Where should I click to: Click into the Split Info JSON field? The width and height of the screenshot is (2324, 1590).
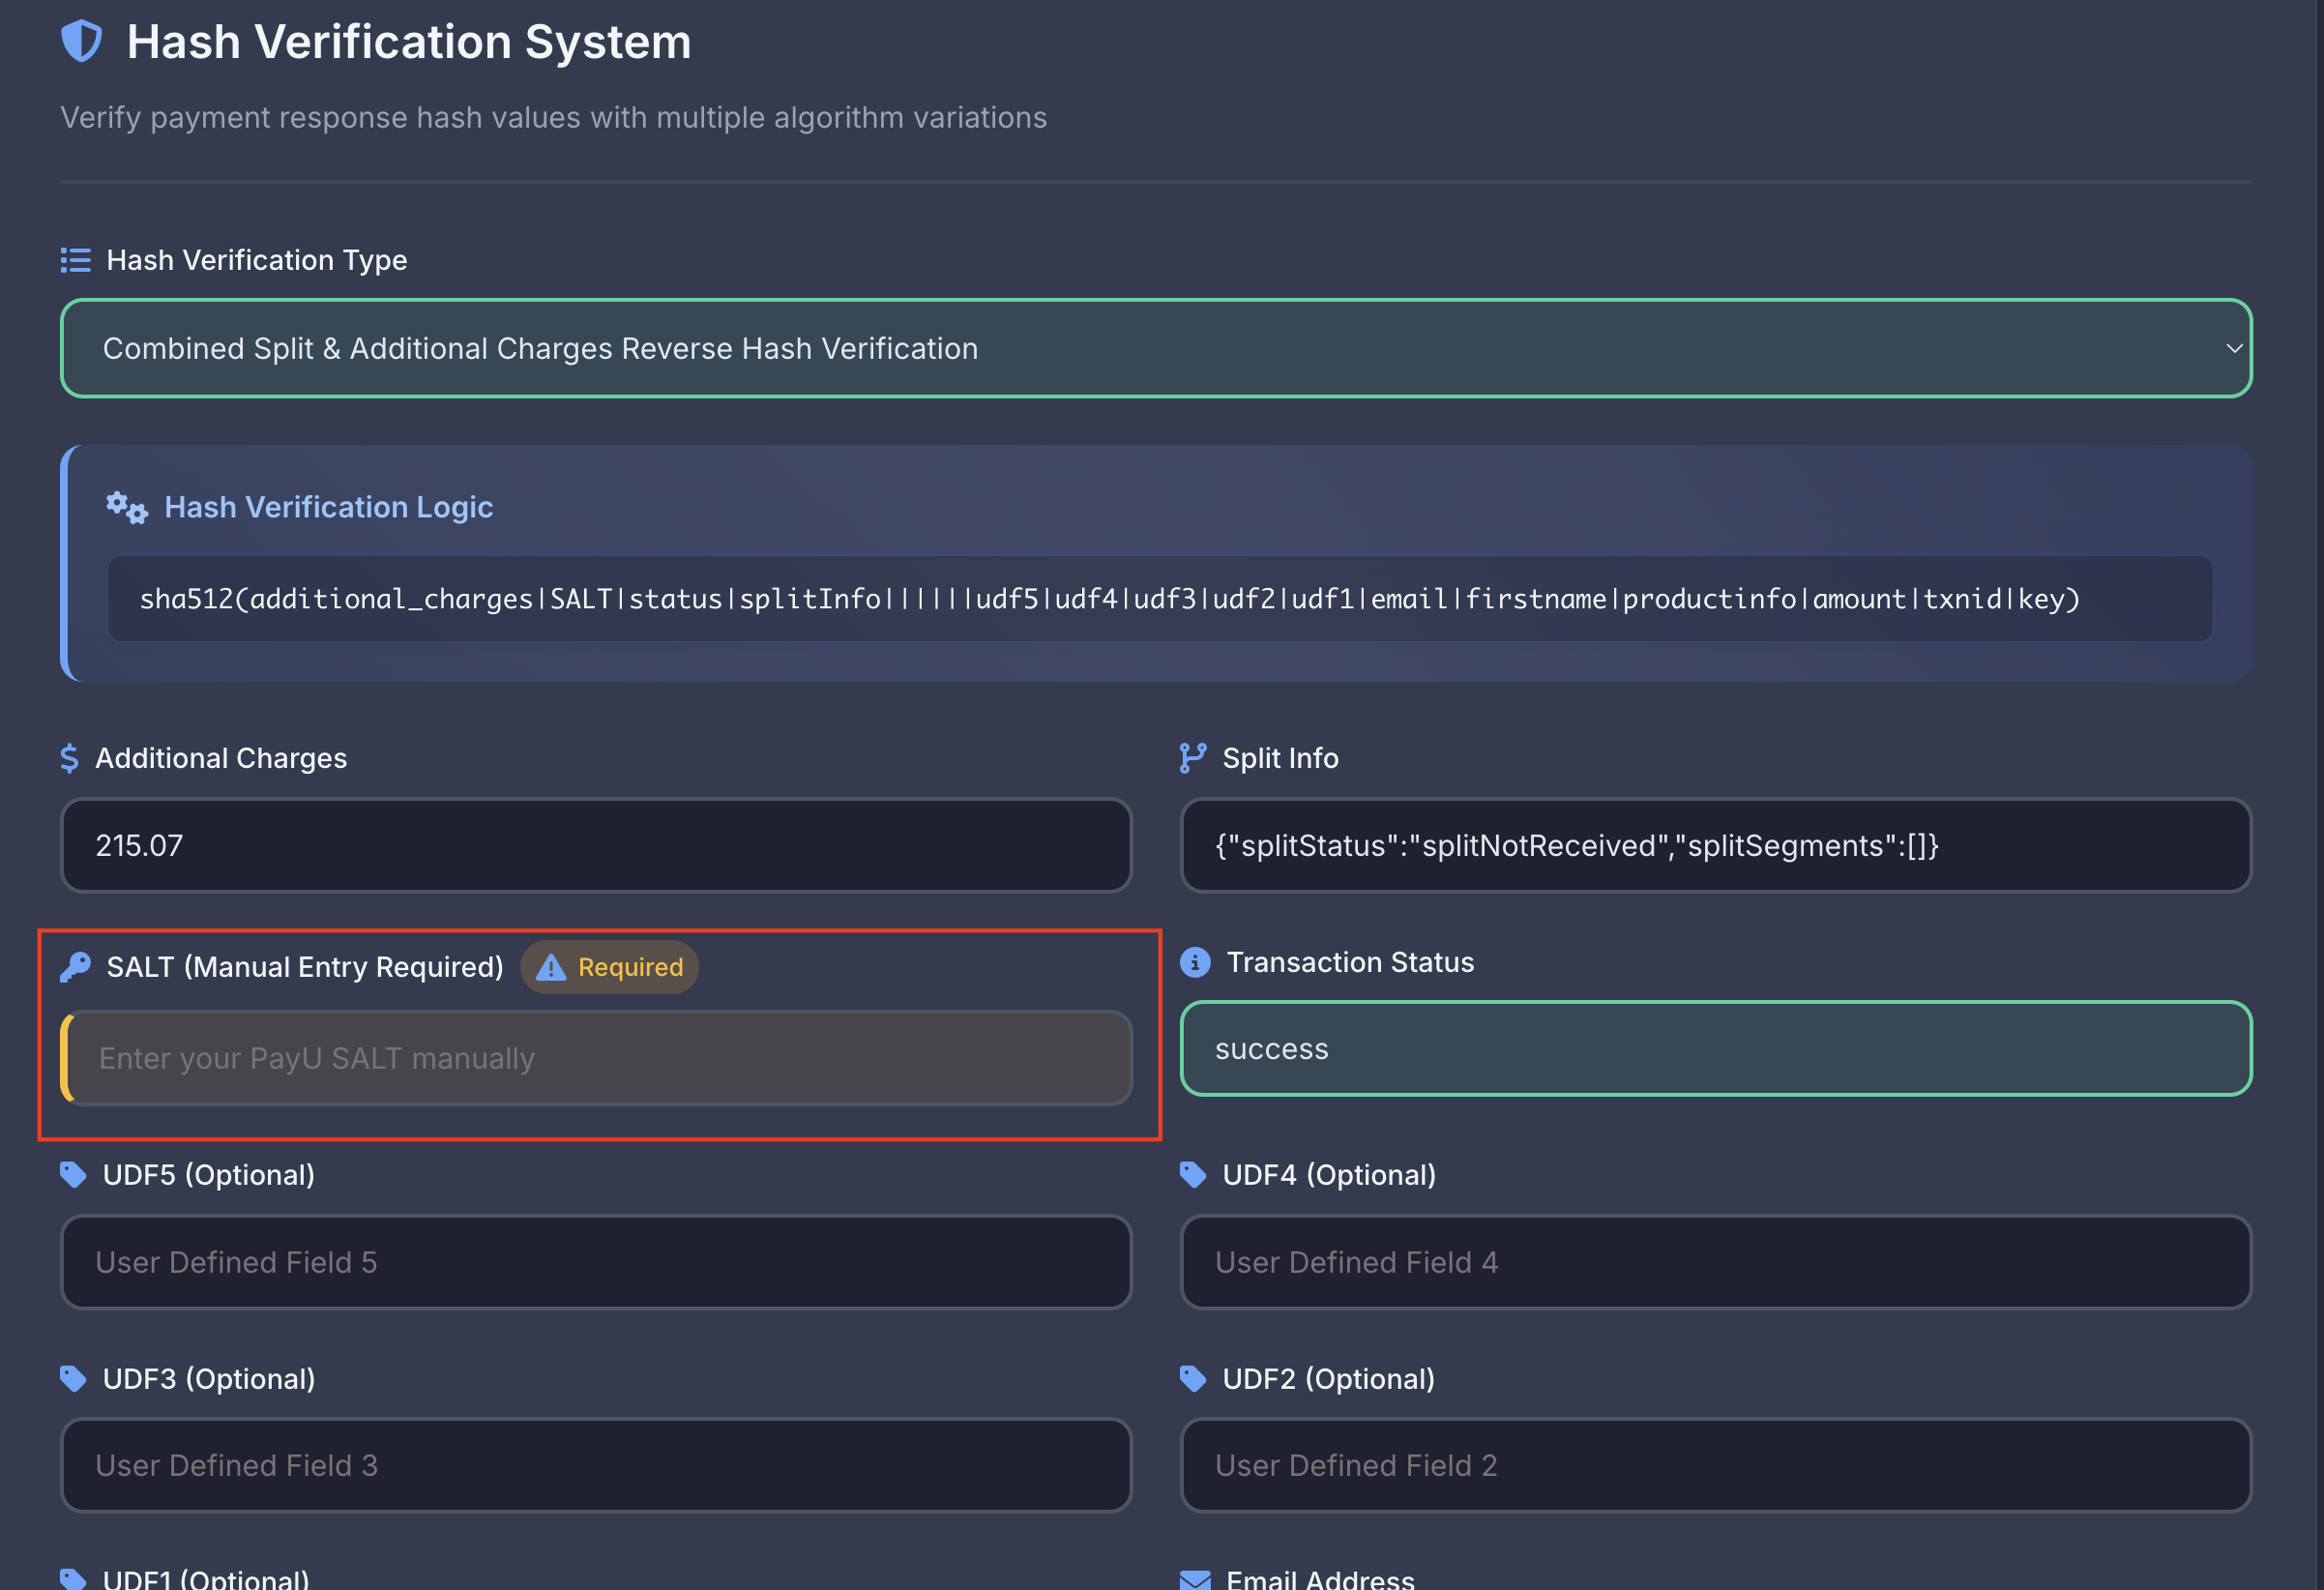point(1715,845)
